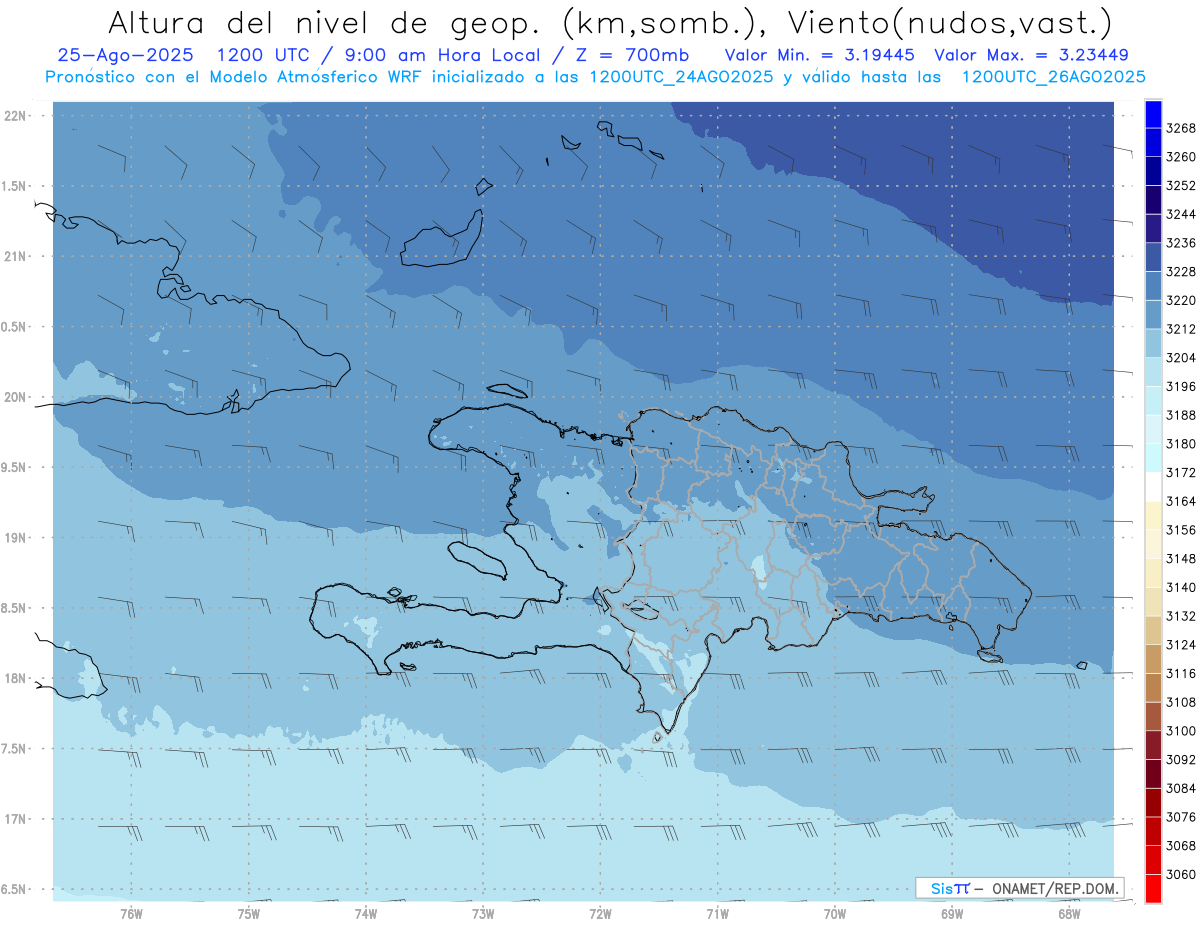This screenshot has width=1200, height=927.
Task: Click the legend value 3228
Action: click(x=1181, y=271)
